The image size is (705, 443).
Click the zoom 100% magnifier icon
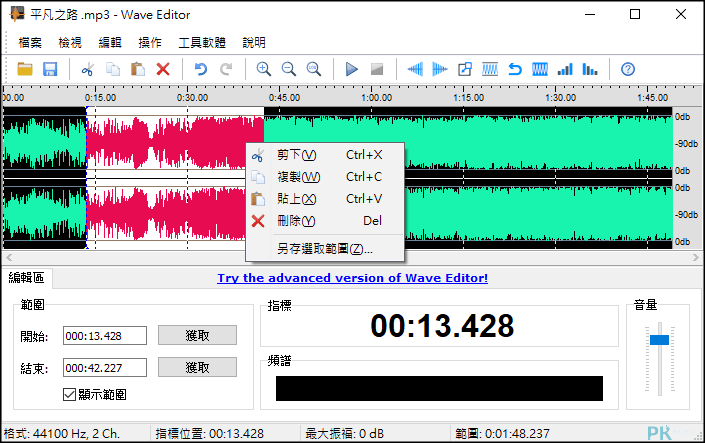[314, 69]
